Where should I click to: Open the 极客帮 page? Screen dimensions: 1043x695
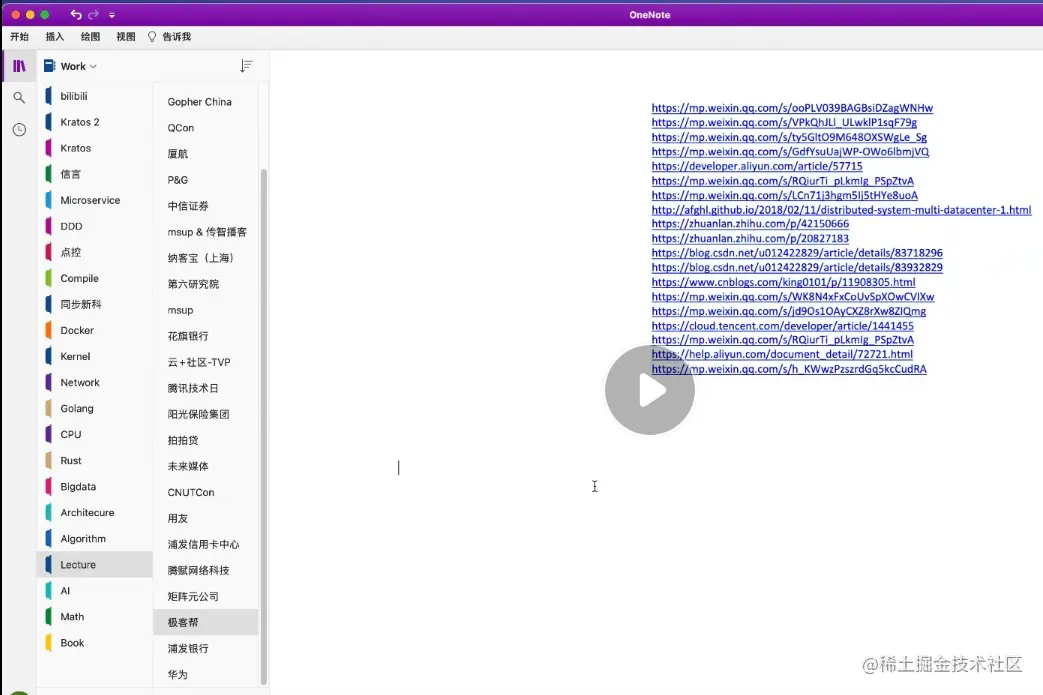click(206, 623)
